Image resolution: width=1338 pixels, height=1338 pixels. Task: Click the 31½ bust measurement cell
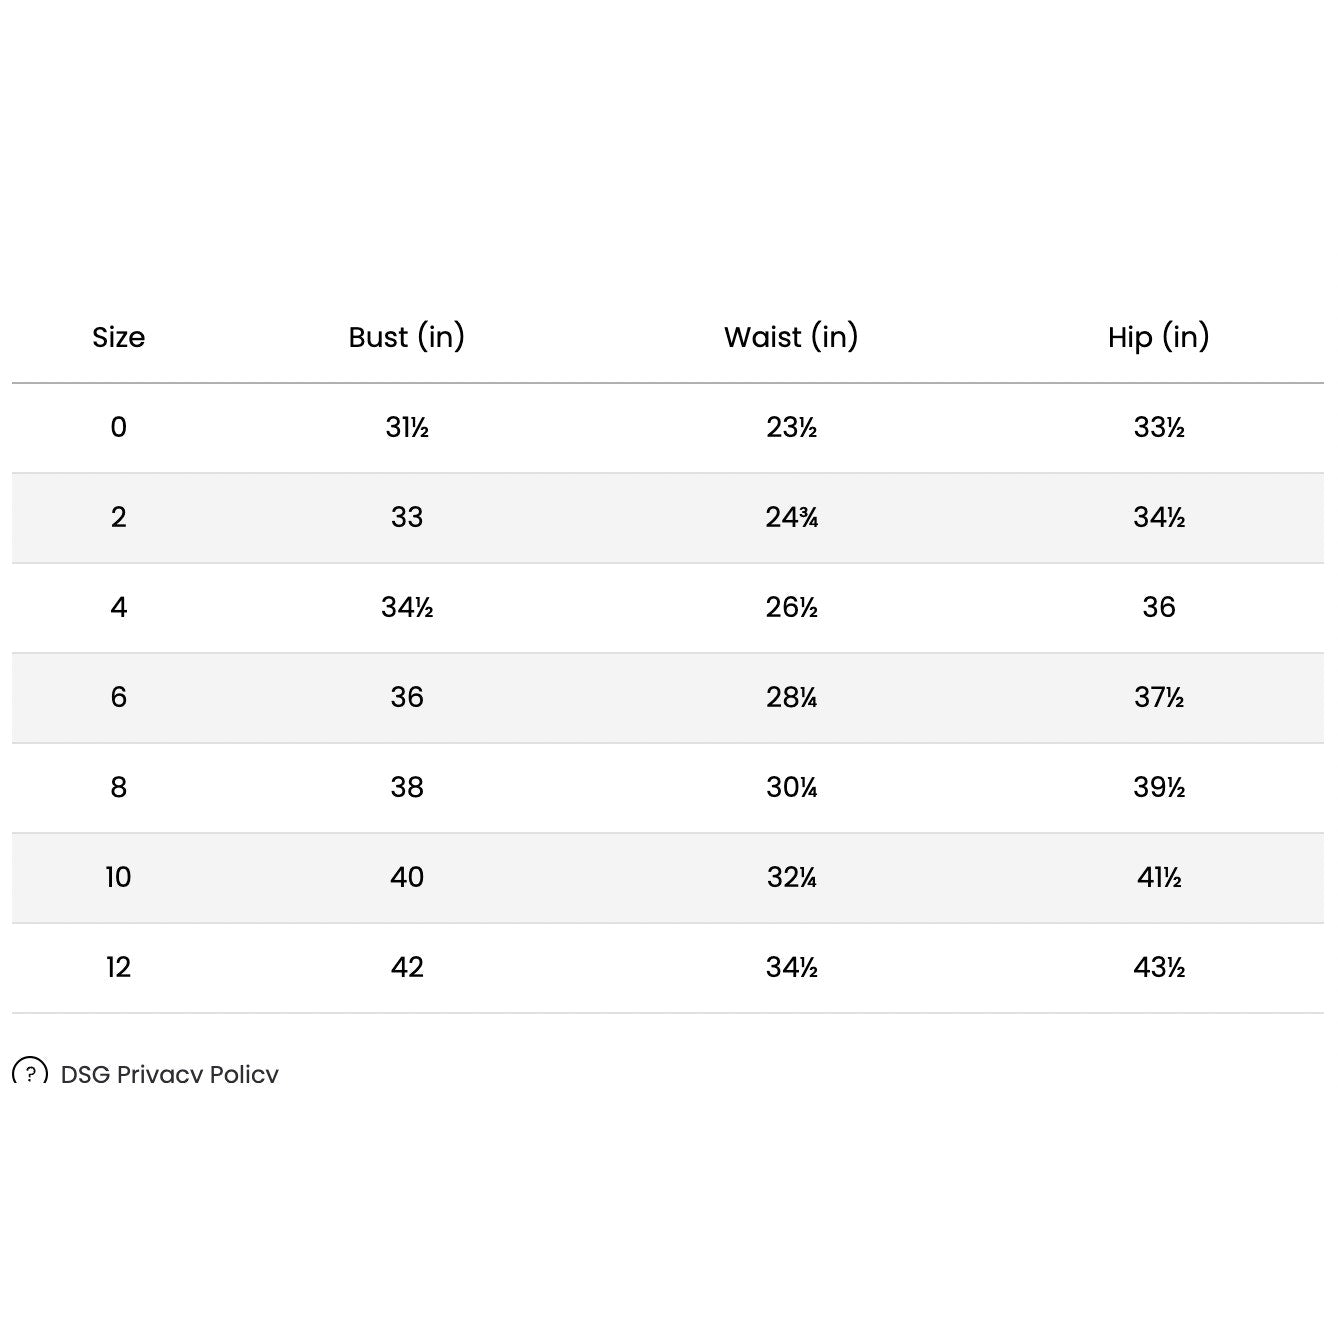click(x=406, y=427)
